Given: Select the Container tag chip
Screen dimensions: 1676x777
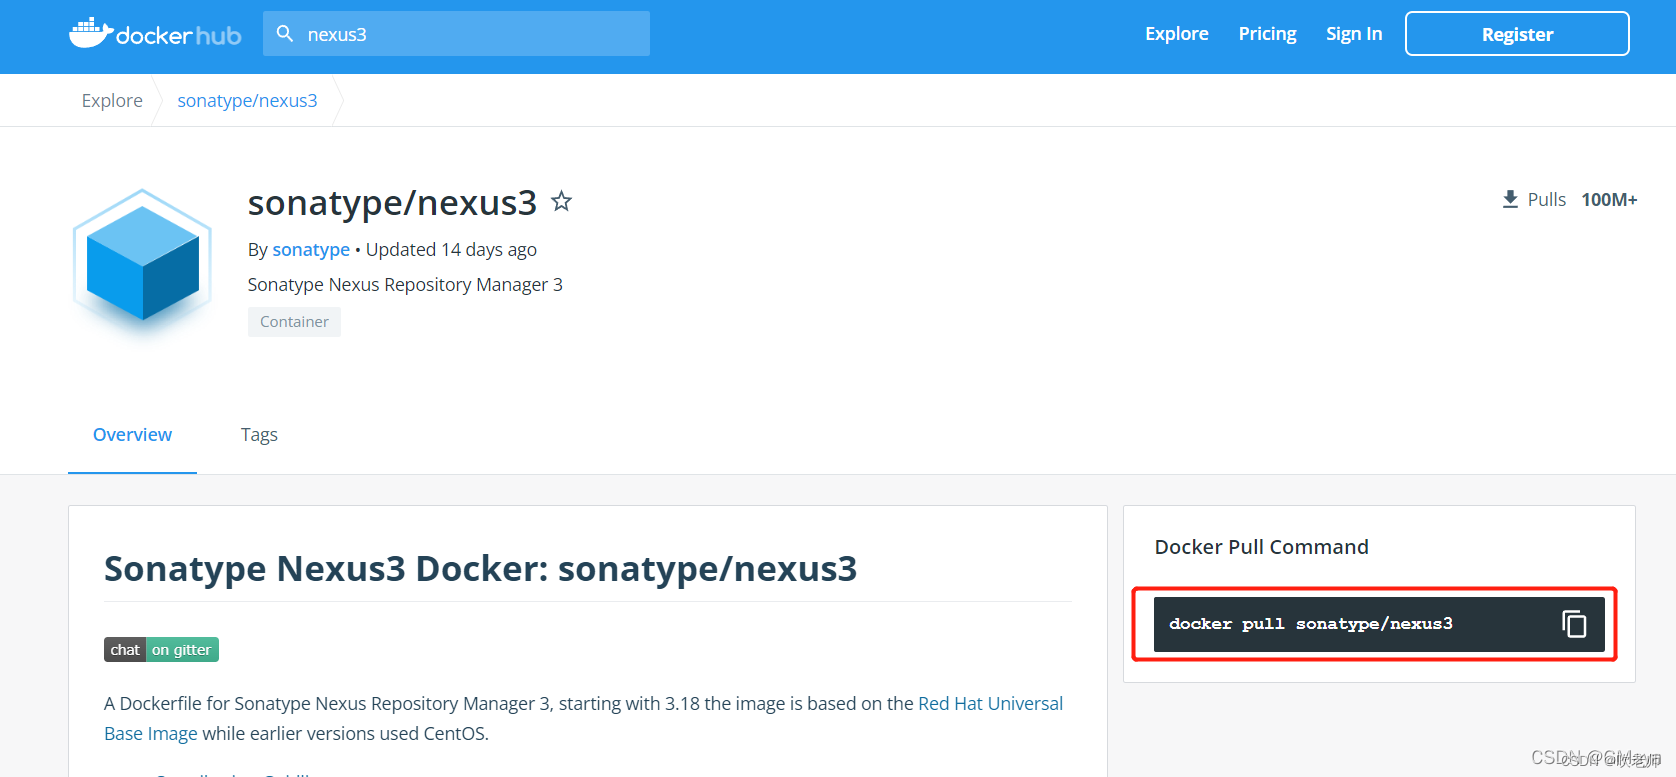Looking at the screenshot, I should click(x=294, y=322).
